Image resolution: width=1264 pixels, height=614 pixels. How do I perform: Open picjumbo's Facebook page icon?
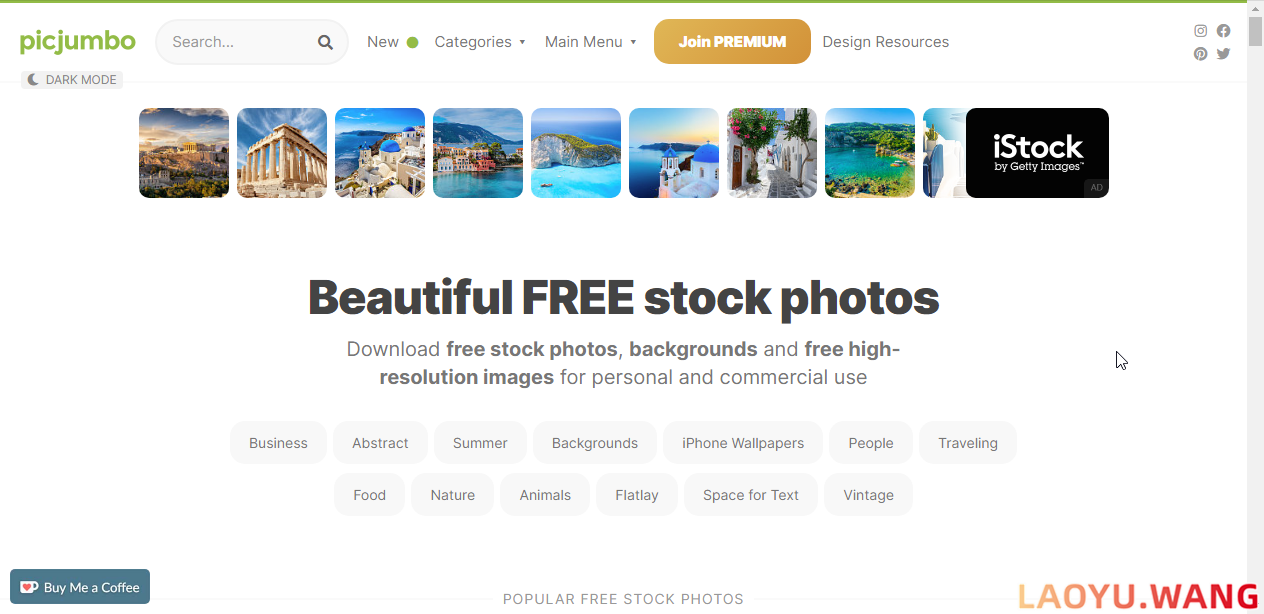pyautogui.click(x=1223, y=31)
